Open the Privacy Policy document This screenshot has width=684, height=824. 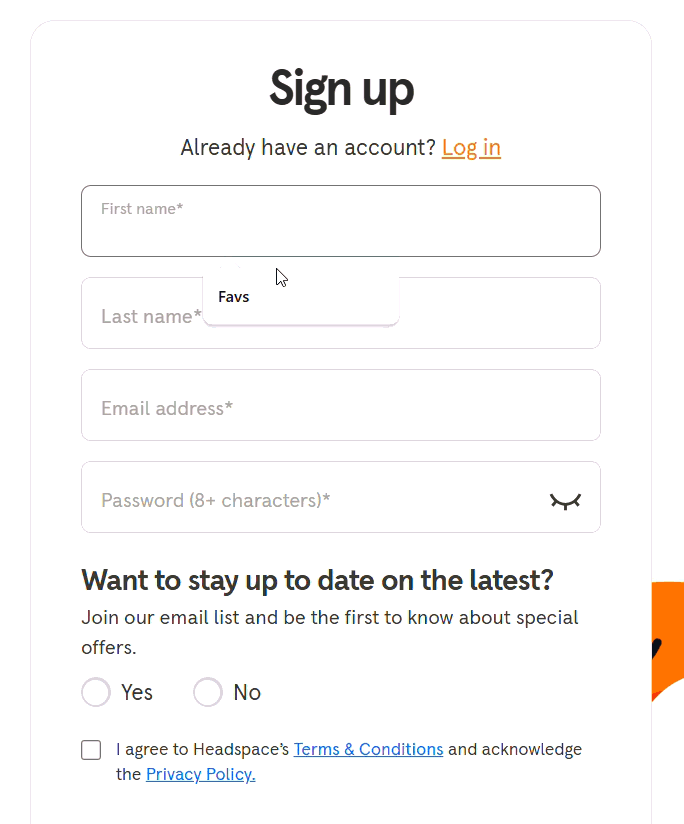(200, 774)
